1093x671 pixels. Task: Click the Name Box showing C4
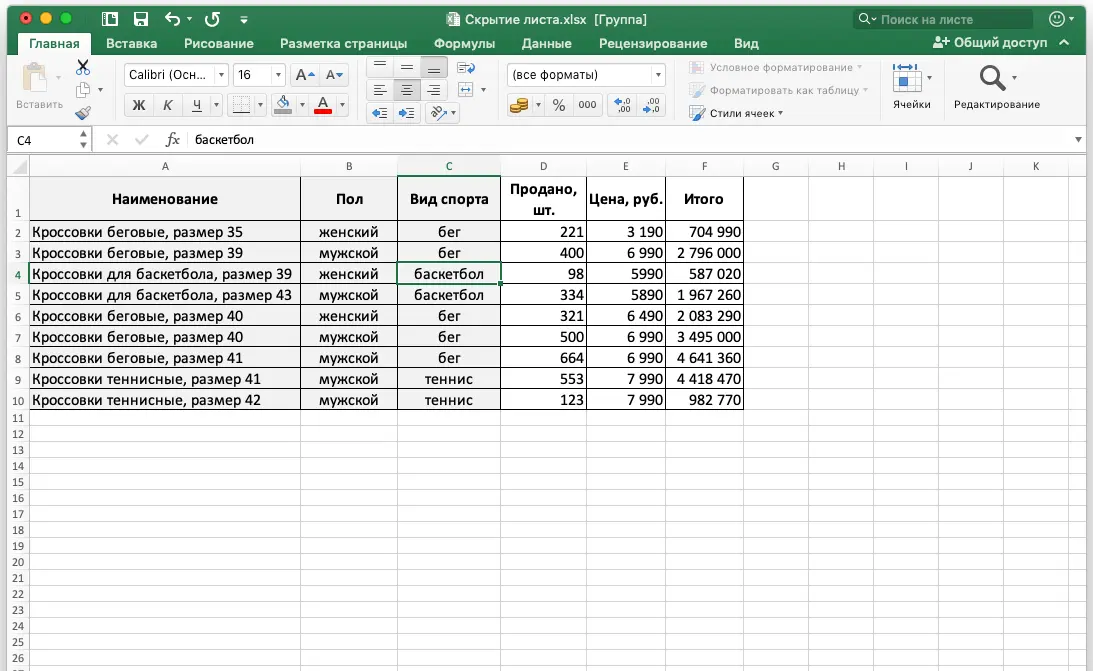[43, 139]
